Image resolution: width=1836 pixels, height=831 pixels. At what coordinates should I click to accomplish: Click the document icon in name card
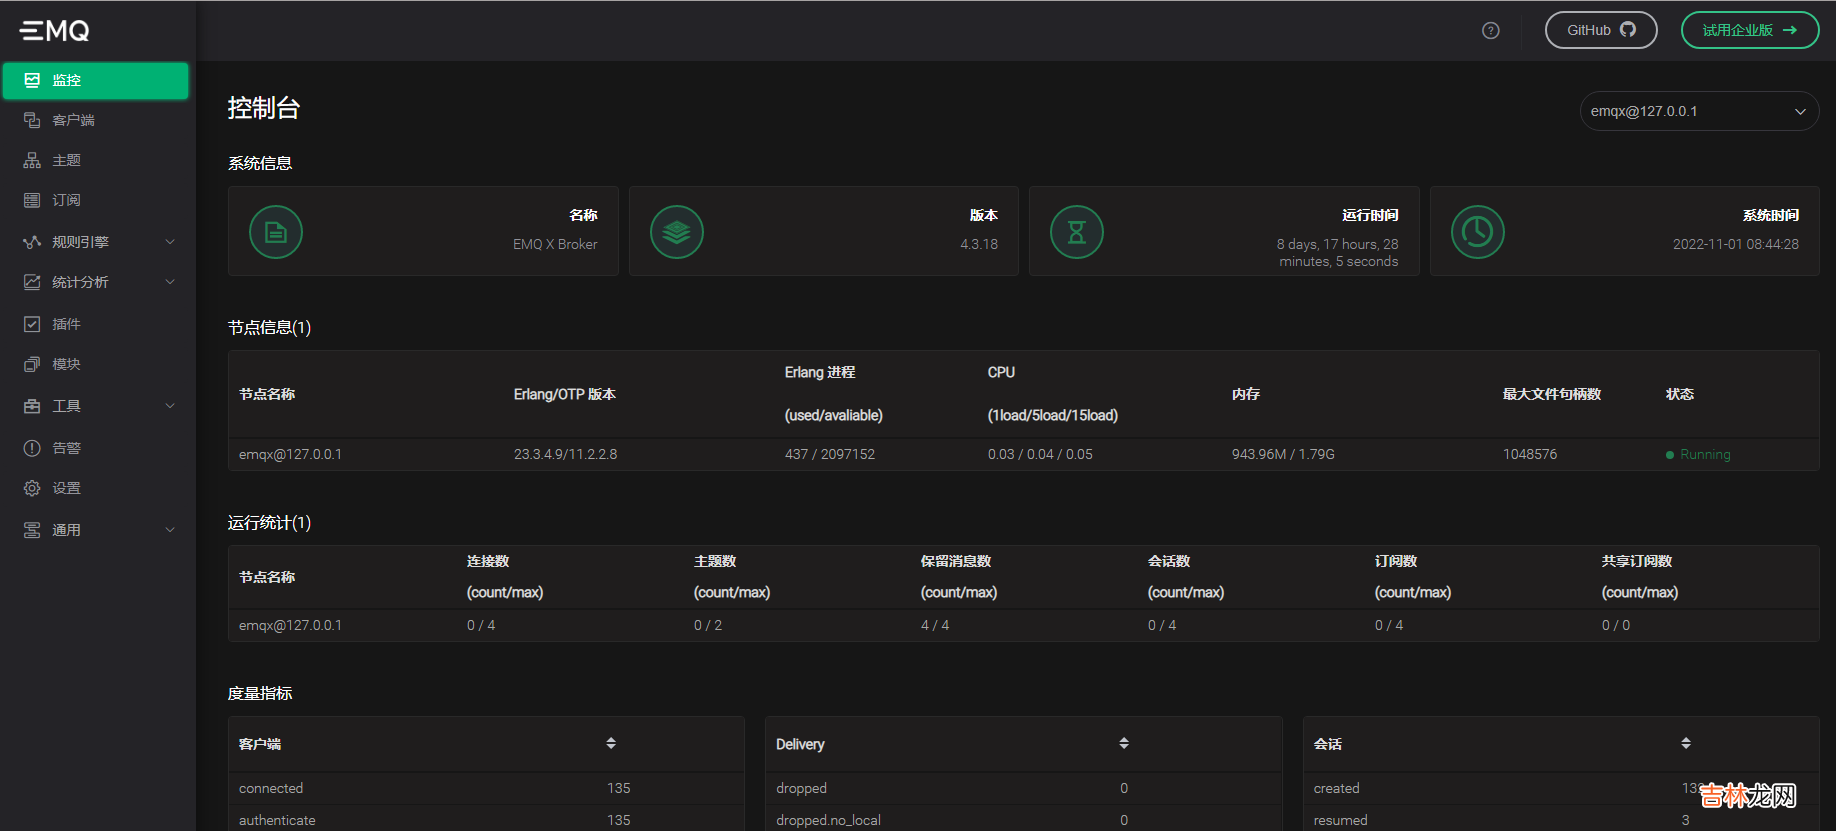pos(276,232)
